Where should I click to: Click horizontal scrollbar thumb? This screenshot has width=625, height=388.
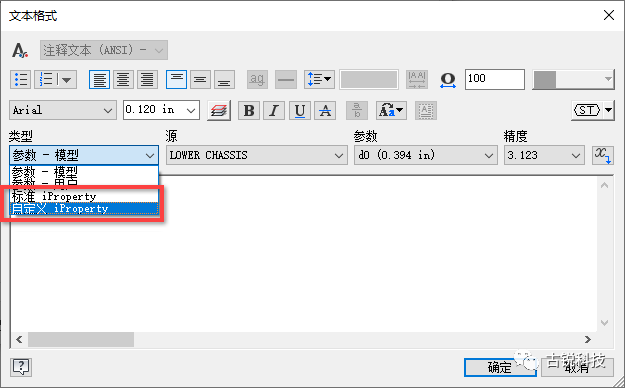coord(81,339)
